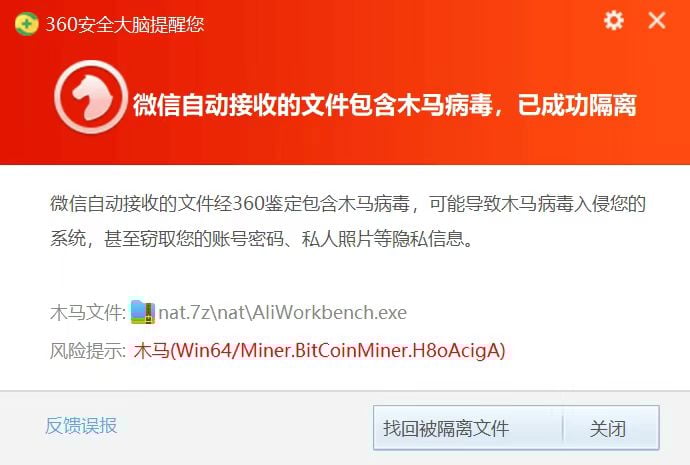The height and width of the screenshot is (465, 690).
Task: Click empty gray footer beside 反馈误报
Action: coord(242,427)
